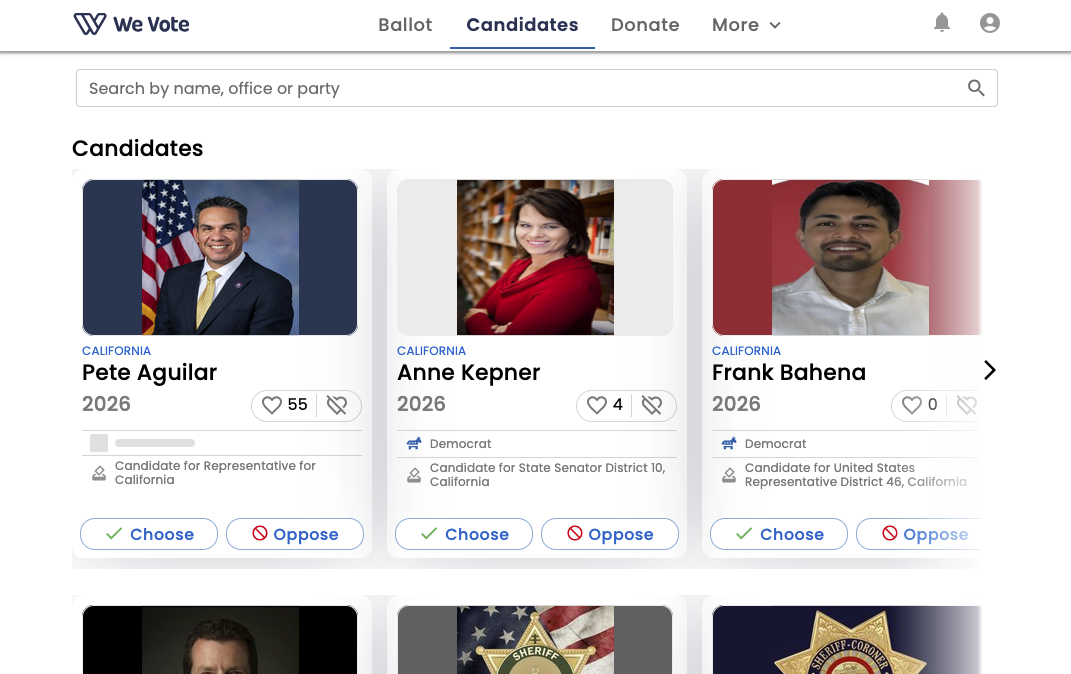Click CALIFORNIA label above Frank Bahena
Image resolution: width=1071 pixels, height=674 pixels.
pyautogui.click(x=746, y=351)
